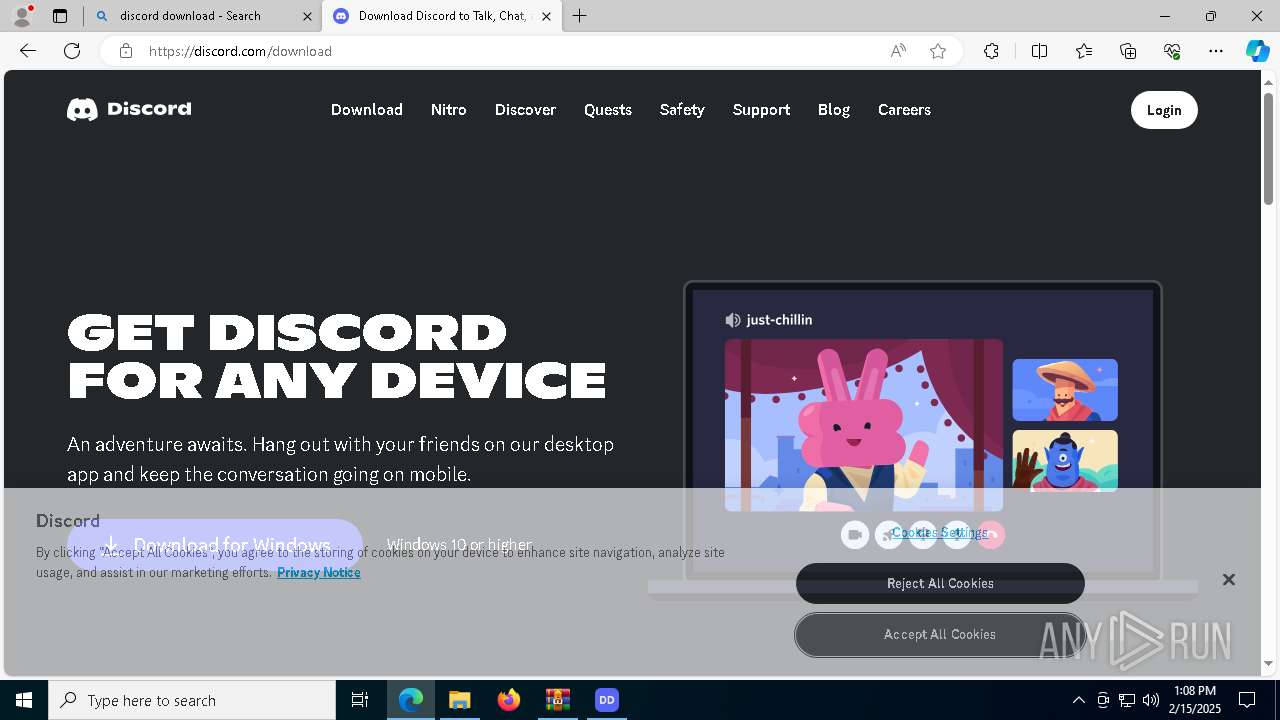The height and width of the screenshot is (720, 1280).
Task: Open the Privacy Notice link
Action: (319, 572)
